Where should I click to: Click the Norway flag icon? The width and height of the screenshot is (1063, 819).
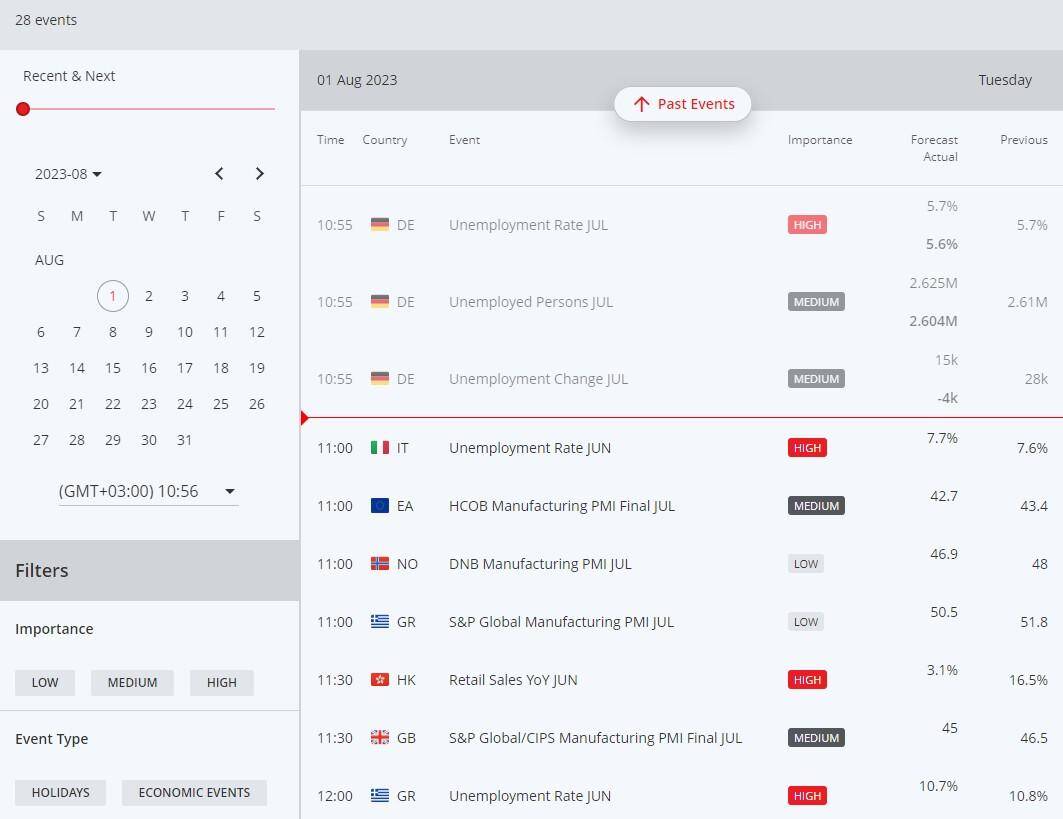380,564
